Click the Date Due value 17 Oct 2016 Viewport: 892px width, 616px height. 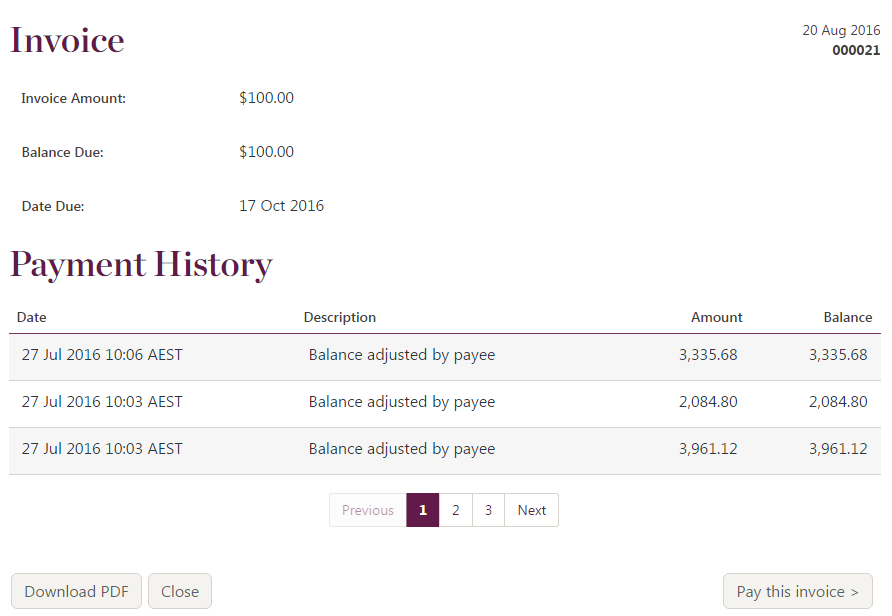pyautogui.click(x=281, y=206)
